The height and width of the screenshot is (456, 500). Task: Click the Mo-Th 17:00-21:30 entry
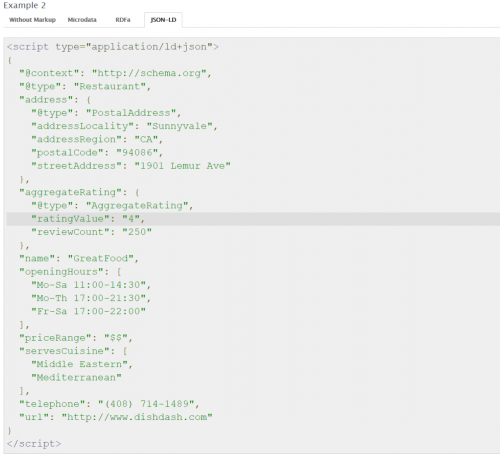pos(91,298)
